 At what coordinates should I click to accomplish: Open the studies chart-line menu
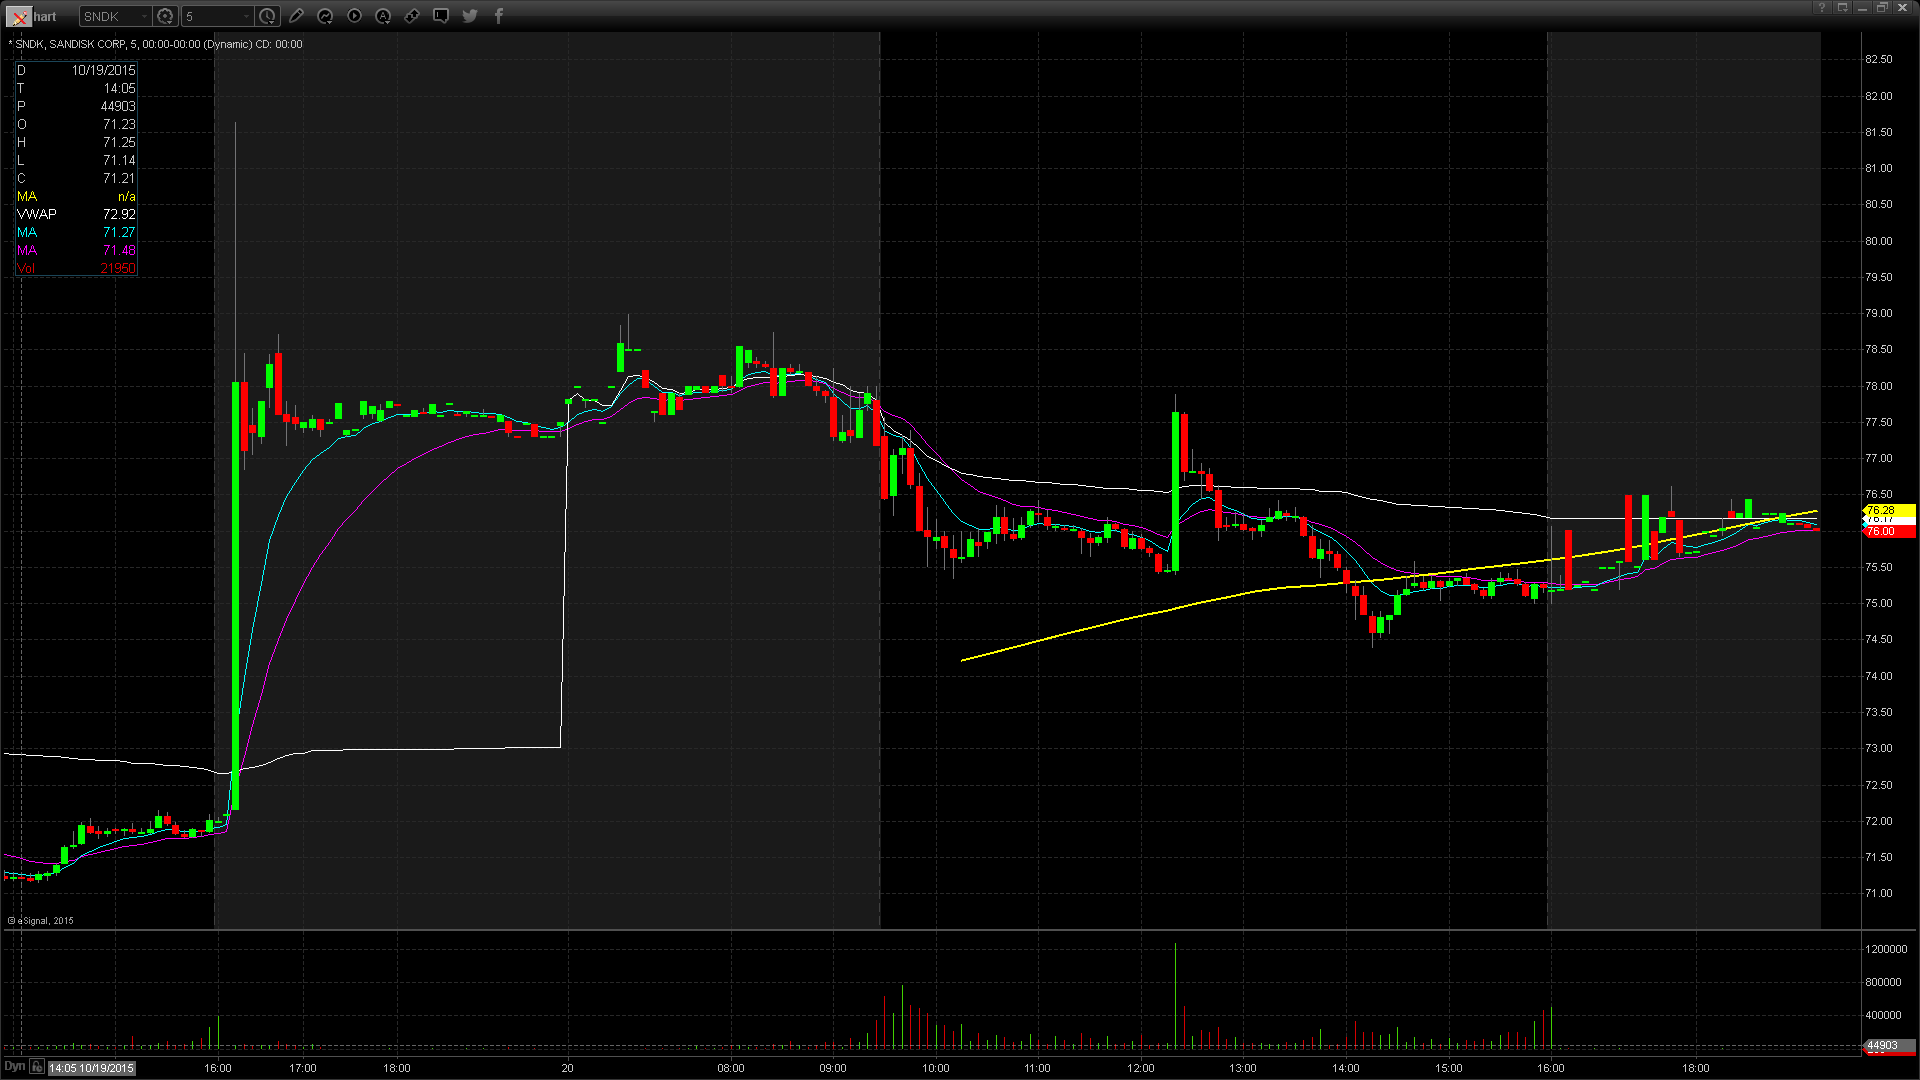click(x=325, y=16)
